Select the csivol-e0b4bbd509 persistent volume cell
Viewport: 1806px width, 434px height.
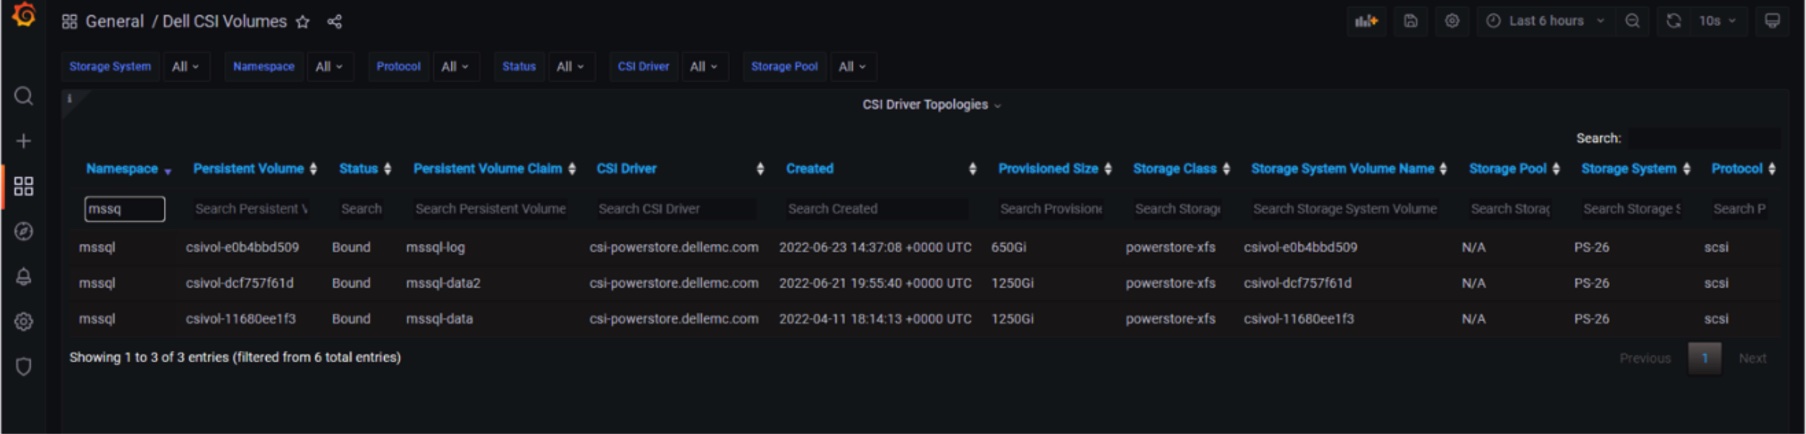242,247
